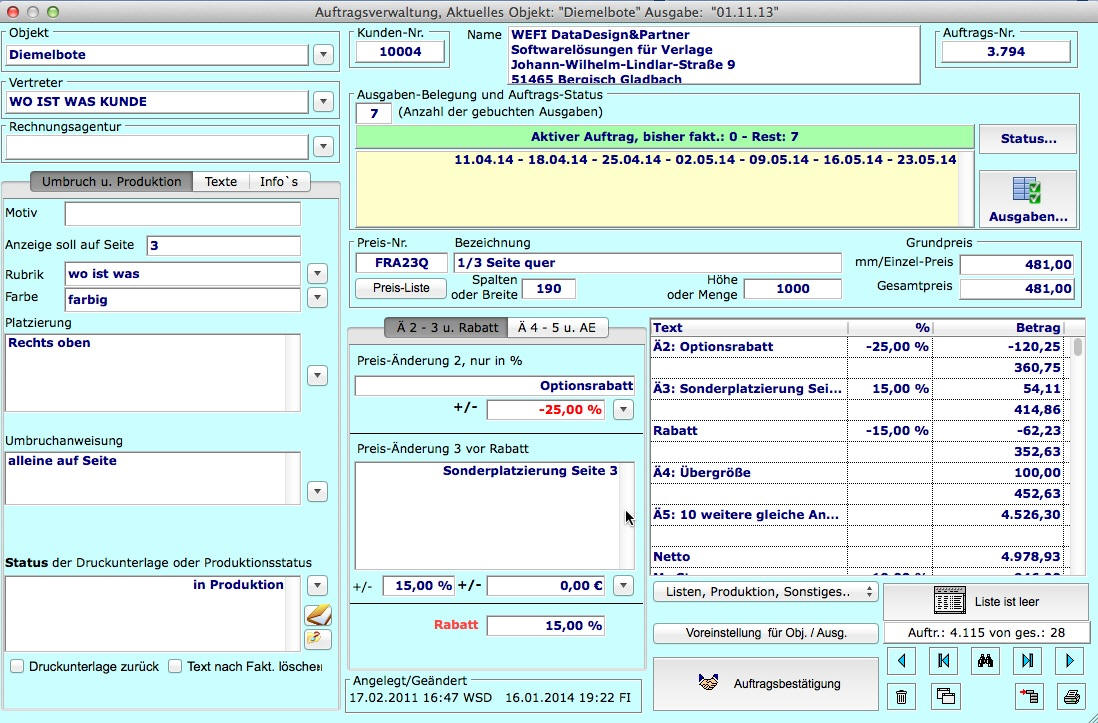Select the Ä 4 - 5 u. AE tab
This screenshot has width=1098, height=723.
tap(558, 327)
